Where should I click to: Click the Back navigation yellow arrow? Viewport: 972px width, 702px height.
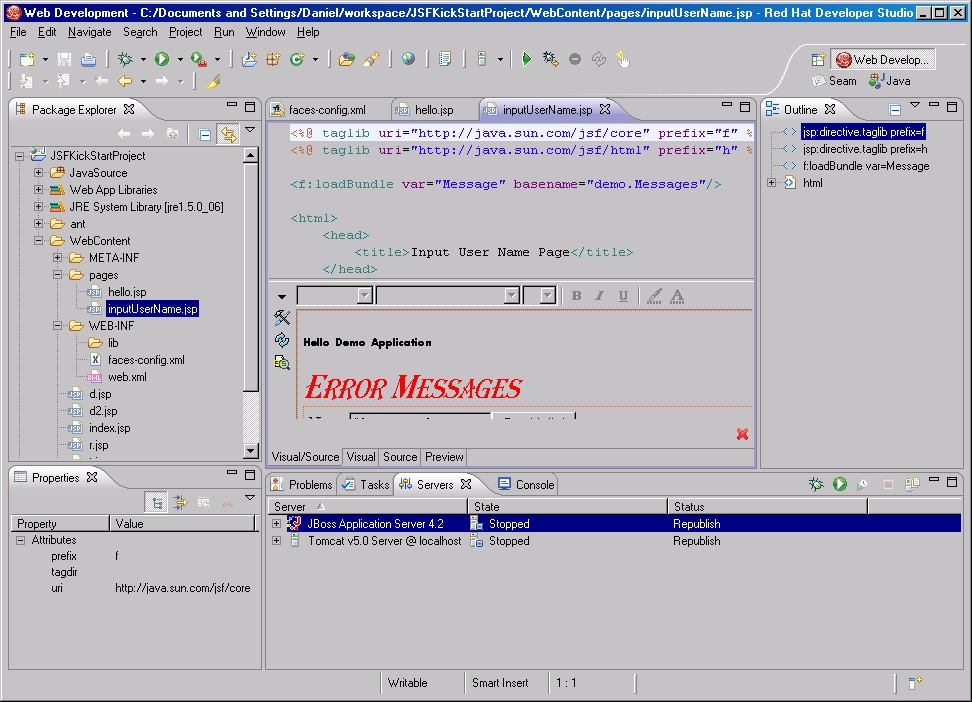(125, 81)
